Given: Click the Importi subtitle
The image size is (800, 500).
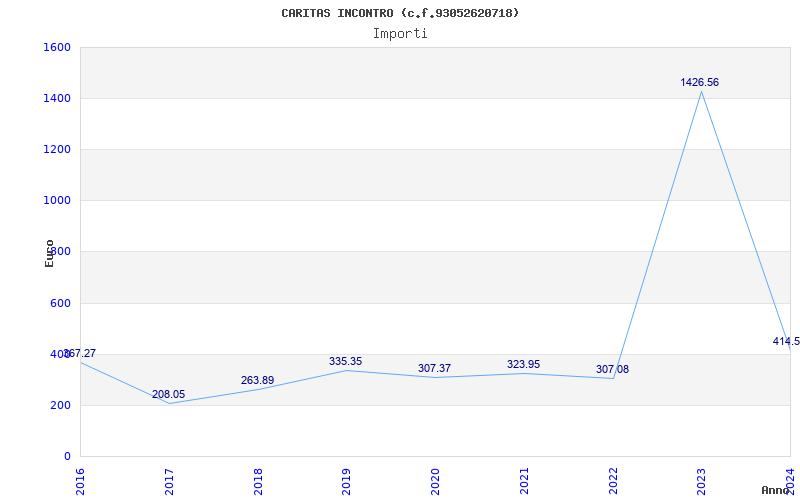Looking at the screenshot, I should point(400,34).
